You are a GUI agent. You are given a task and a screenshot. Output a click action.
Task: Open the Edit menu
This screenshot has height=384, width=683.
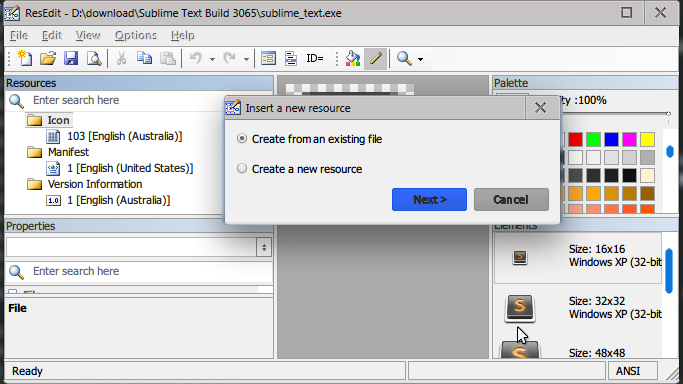pyautogui.click(x=51, y=35)
